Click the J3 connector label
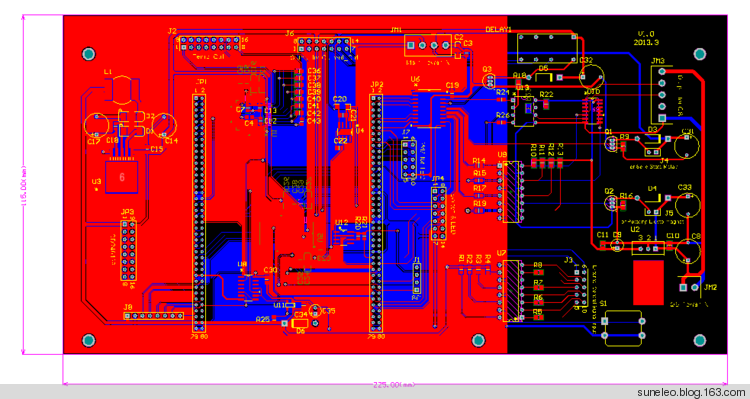 pyautogui.click(x=568, y=260)
